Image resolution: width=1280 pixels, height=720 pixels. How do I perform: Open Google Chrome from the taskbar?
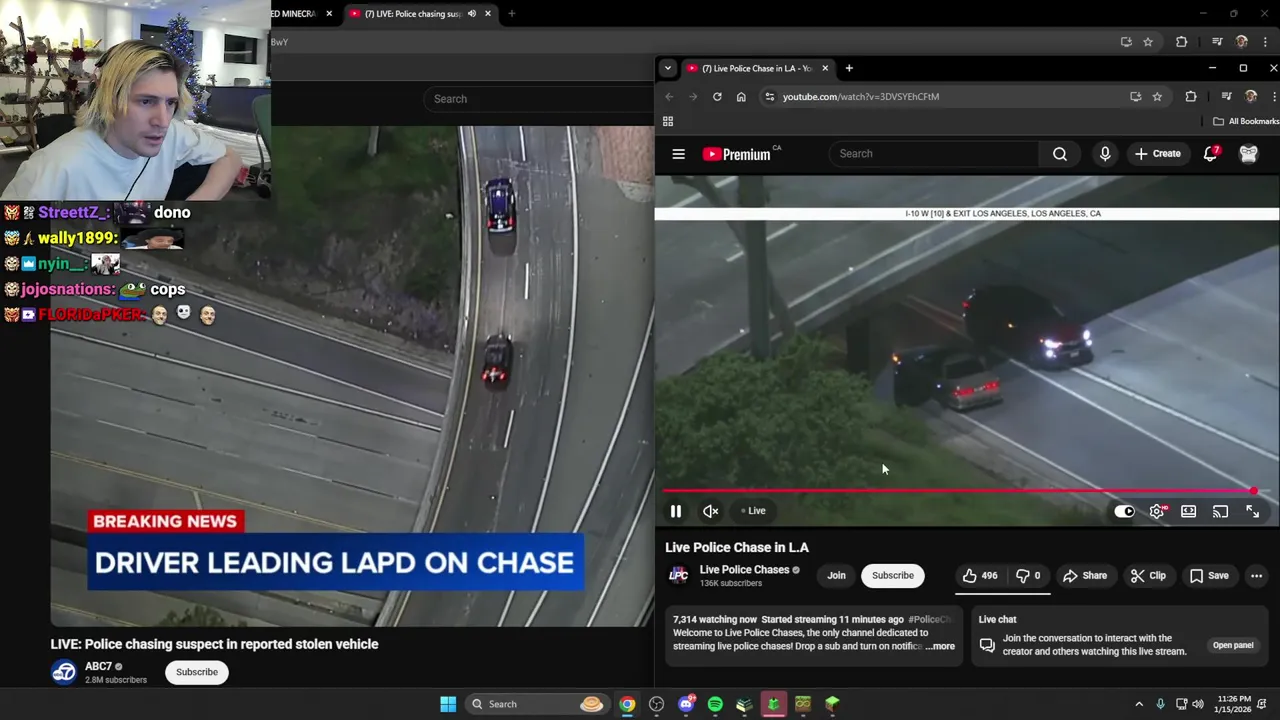[627, 704]
